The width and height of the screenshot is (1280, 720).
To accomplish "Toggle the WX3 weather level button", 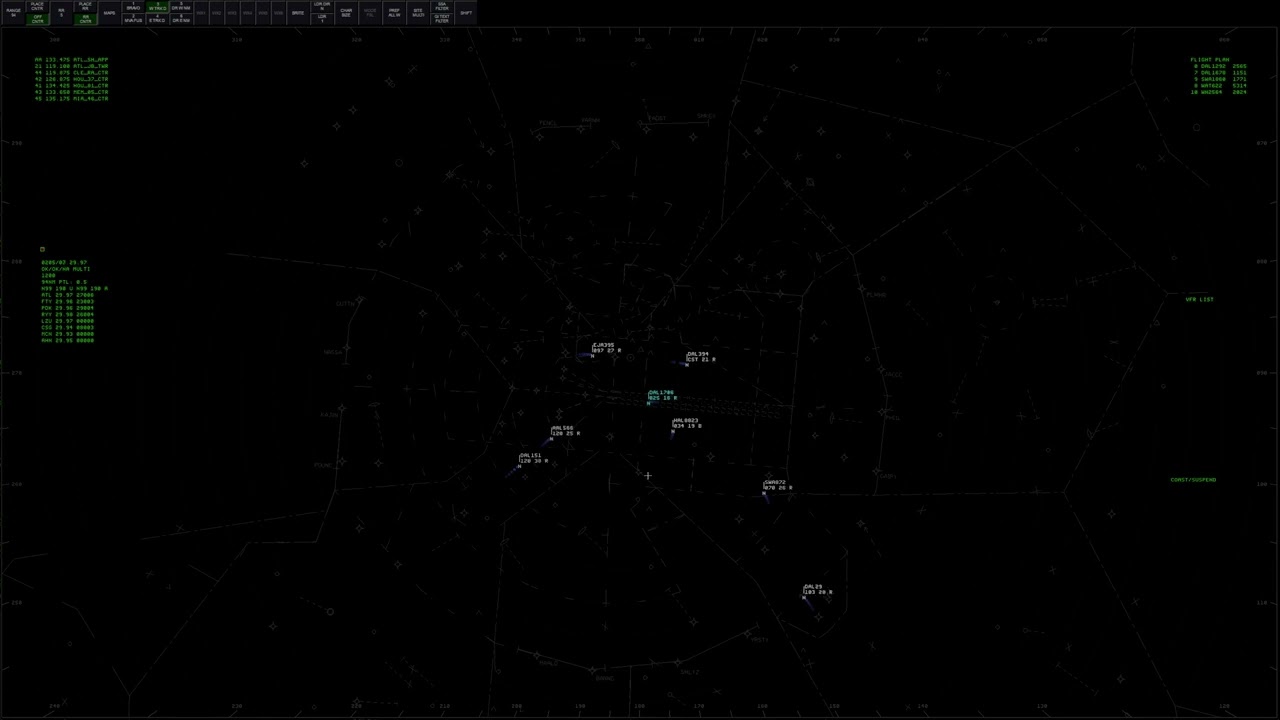I will 232,12.
